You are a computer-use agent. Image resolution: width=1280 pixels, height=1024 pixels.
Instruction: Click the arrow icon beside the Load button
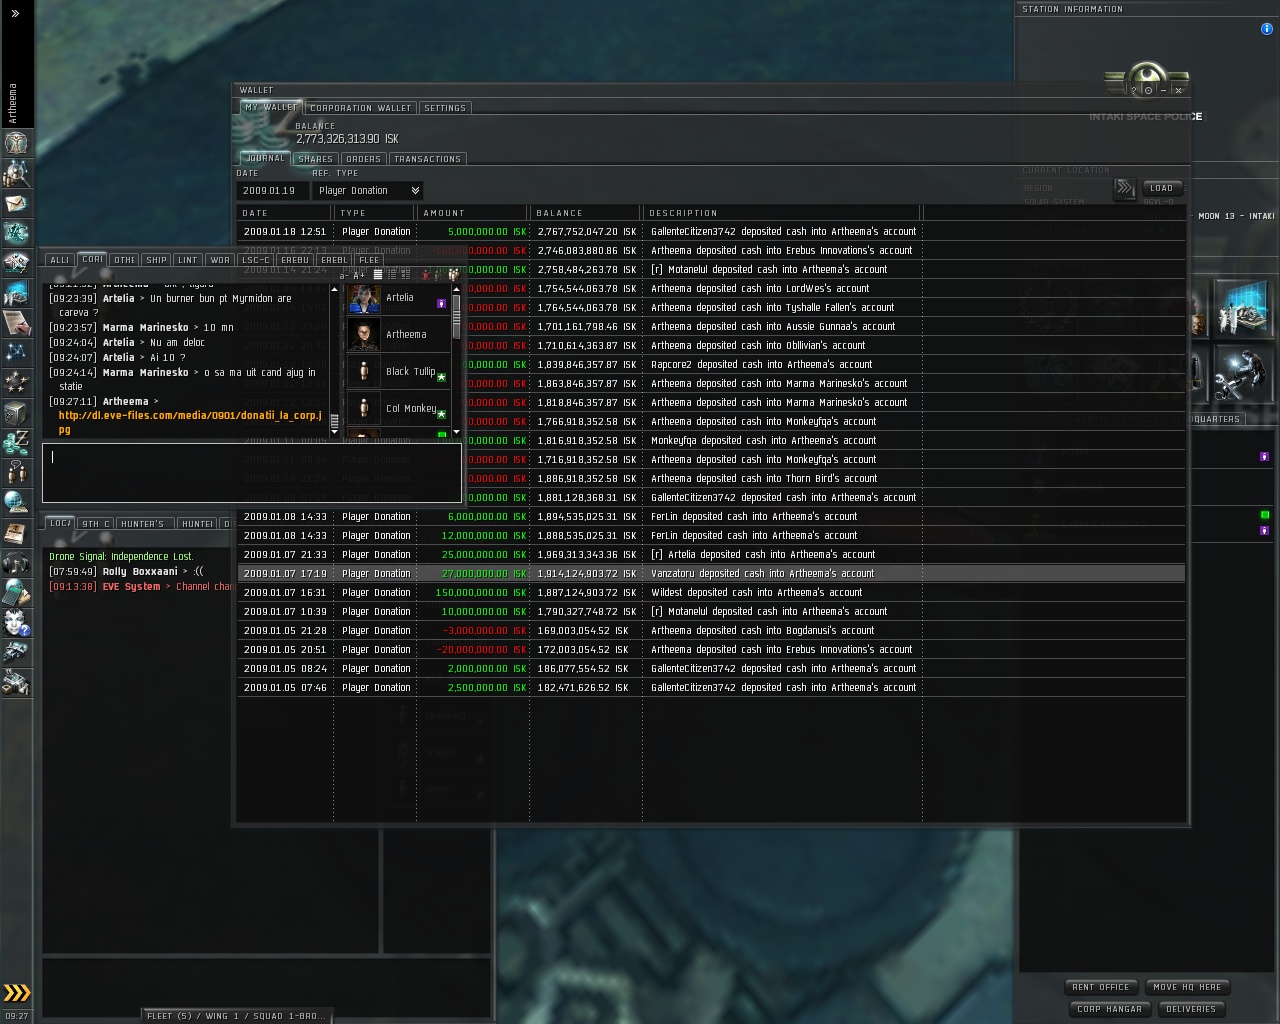pyautogui.click(x=1125, y=188)
